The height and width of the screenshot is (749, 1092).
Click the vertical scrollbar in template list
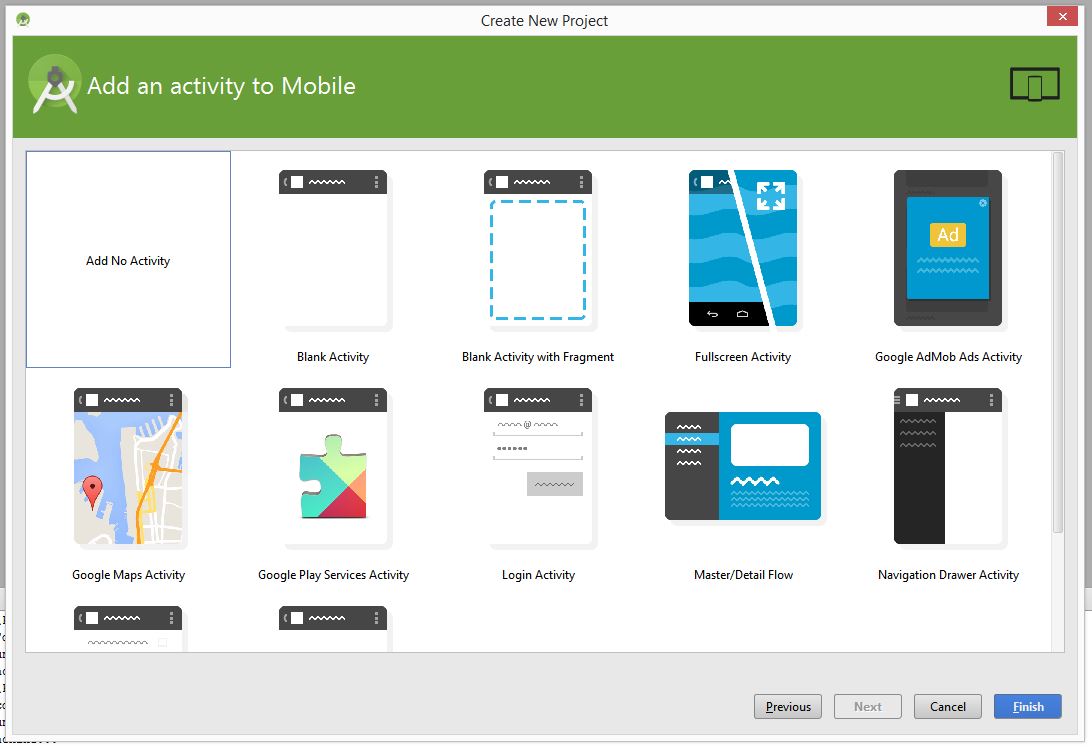coord(1058,340)
